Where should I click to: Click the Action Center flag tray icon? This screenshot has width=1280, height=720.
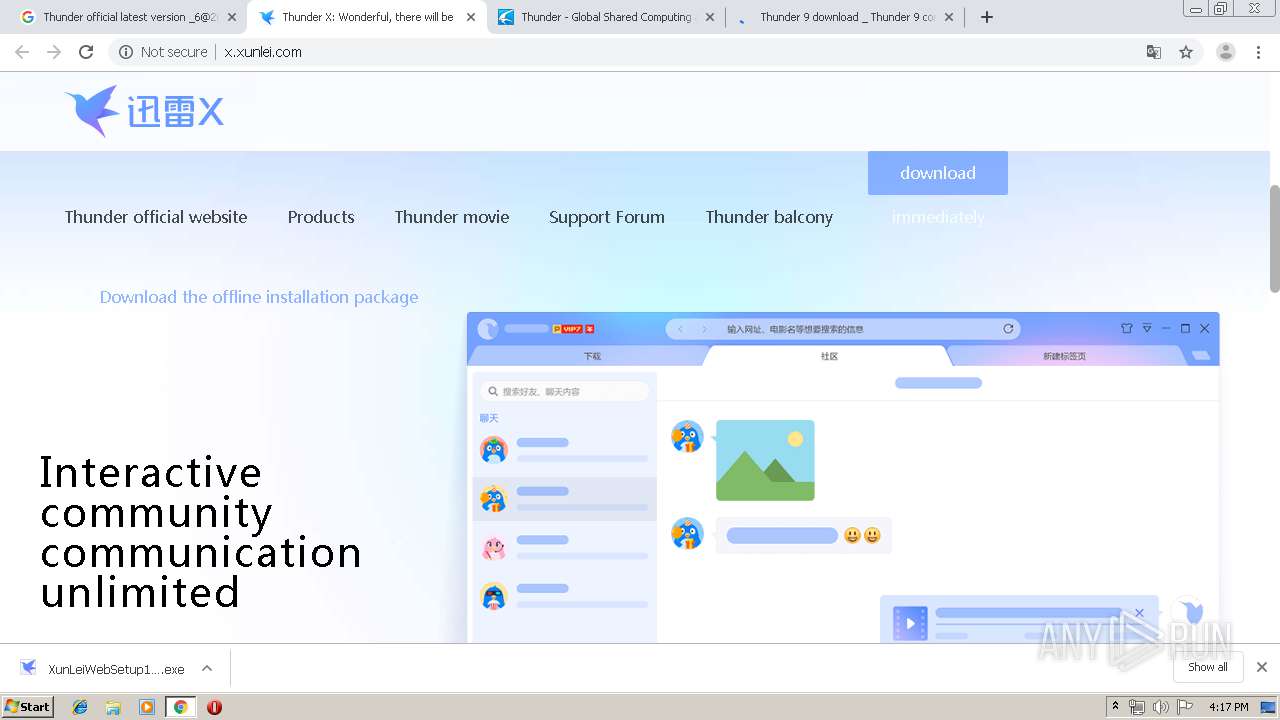pyautogui.click(x=1185, y=707)
